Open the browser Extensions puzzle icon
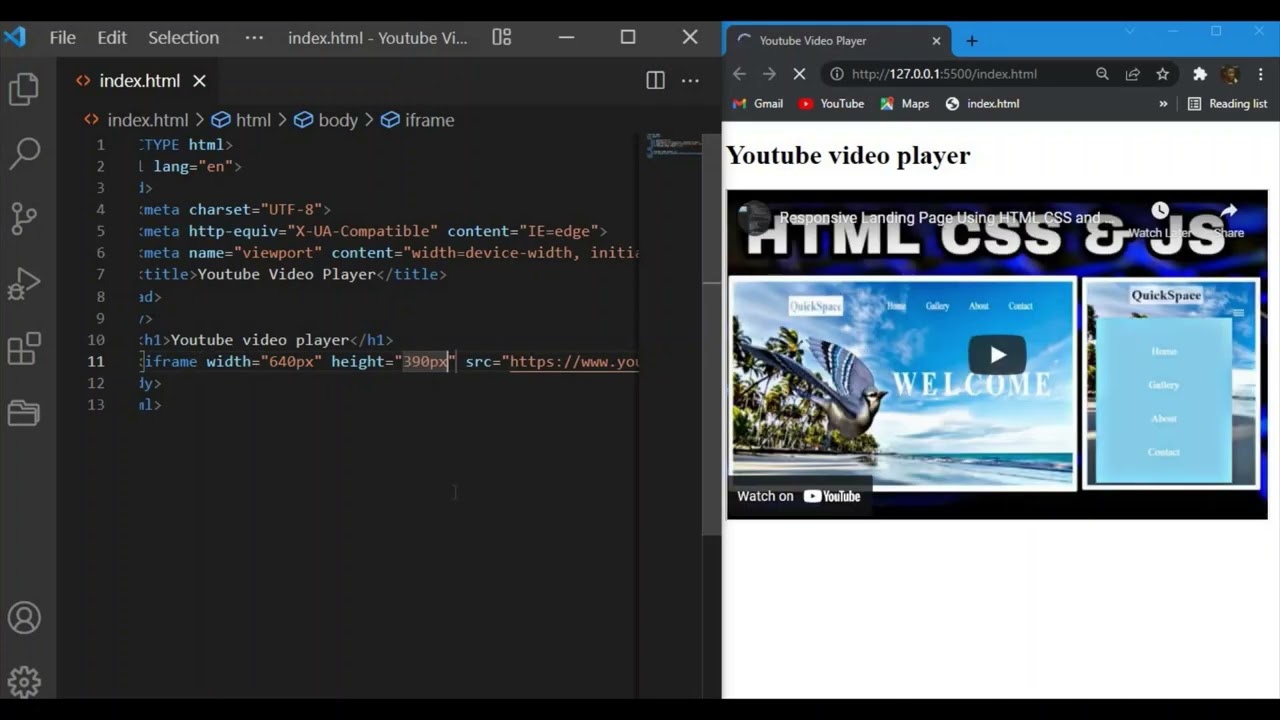 coord(1200,74)
